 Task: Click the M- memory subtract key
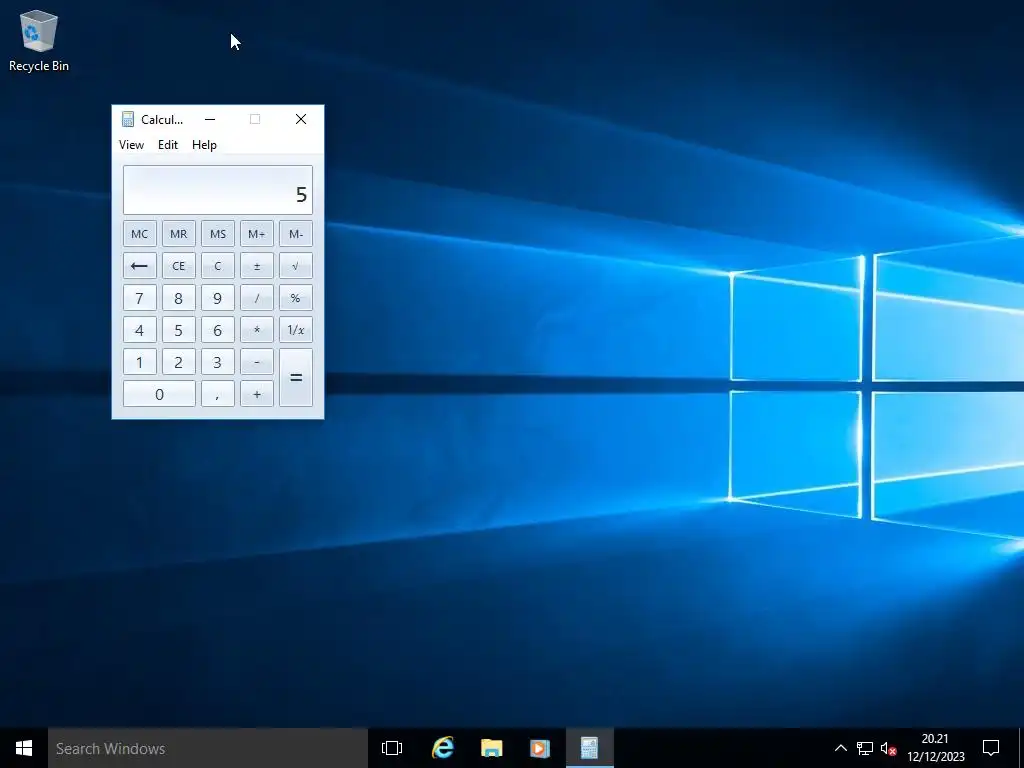[296, 234]
